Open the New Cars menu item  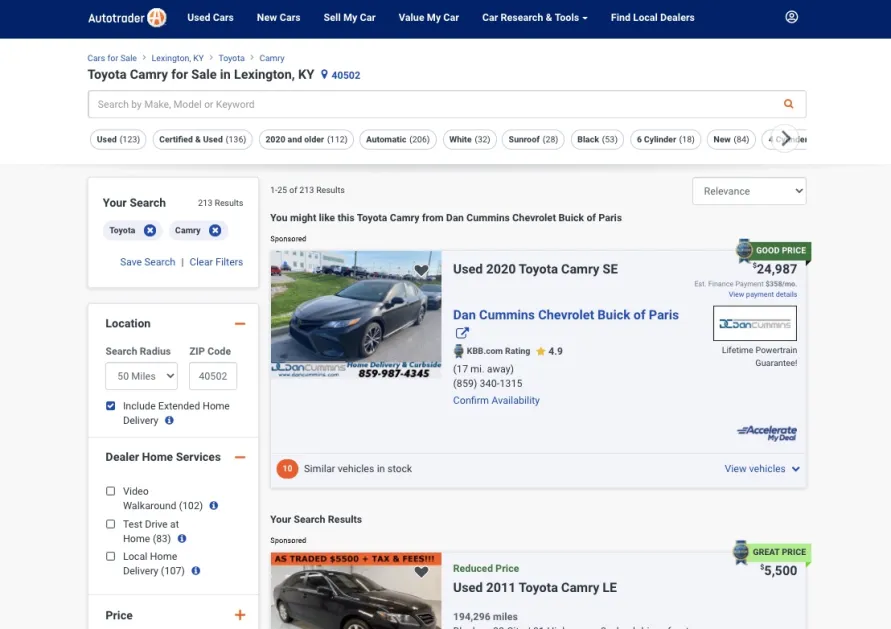[278, 18]
